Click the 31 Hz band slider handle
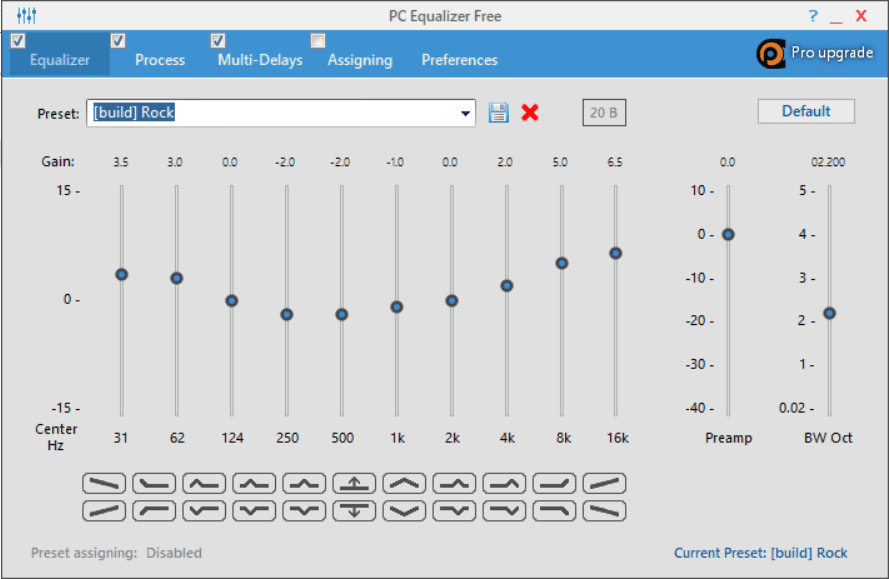Screen dimensions: 889x579 [121, 274]
